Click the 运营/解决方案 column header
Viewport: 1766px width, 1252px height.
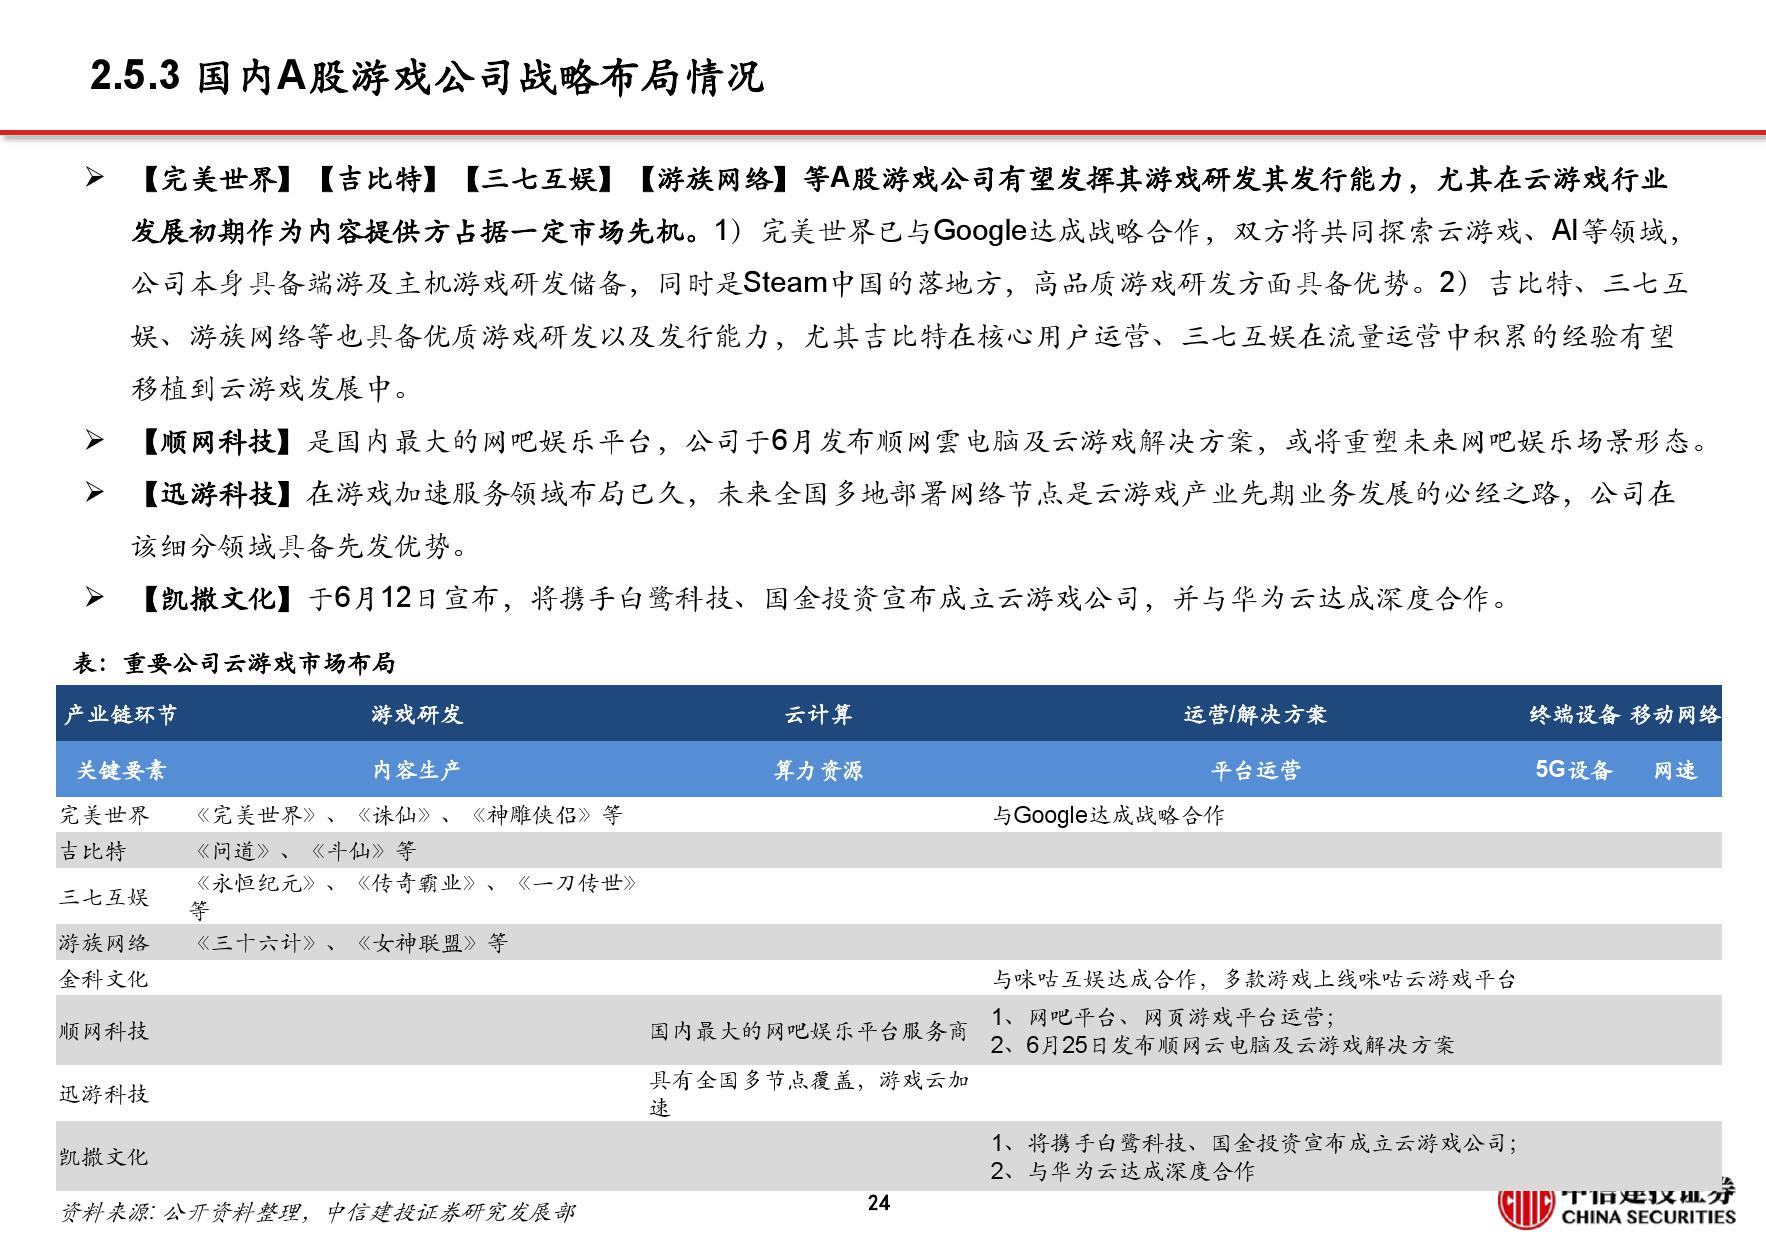click(1254, 714)
